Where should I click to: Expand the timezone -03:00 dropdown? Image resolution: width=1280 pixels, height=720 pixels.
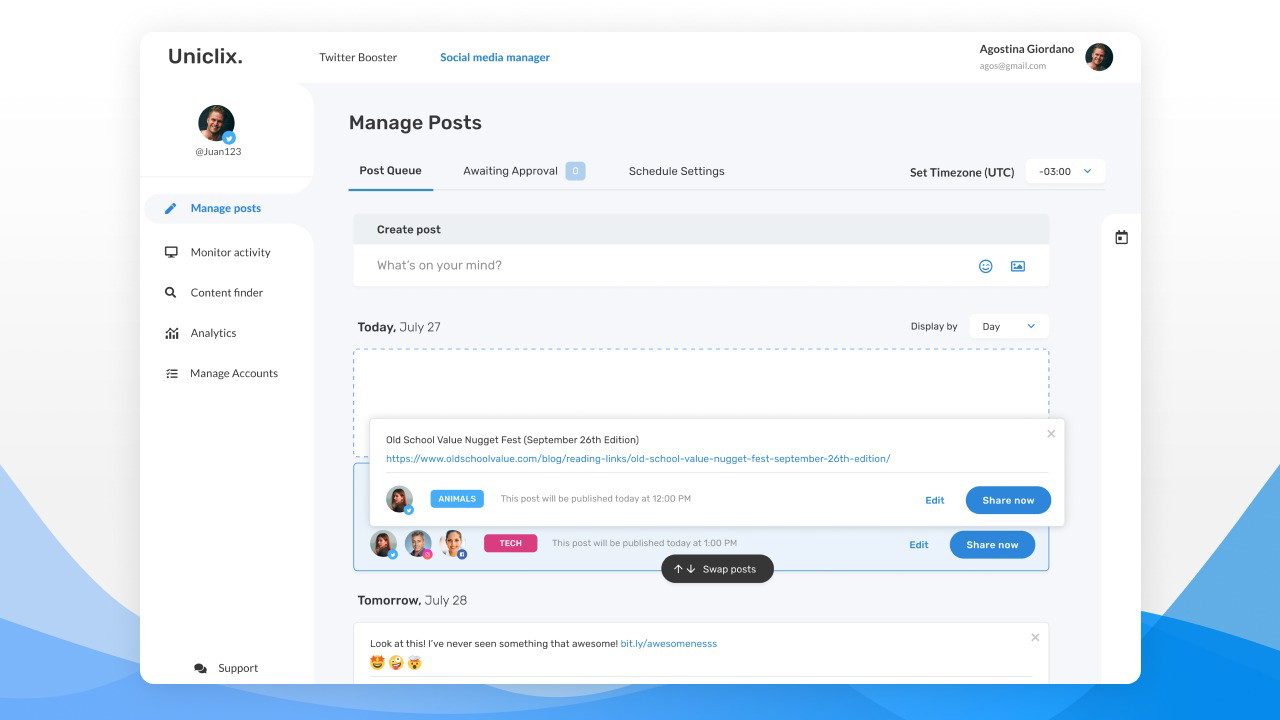pyautogui.click(x=1066, y=171)
